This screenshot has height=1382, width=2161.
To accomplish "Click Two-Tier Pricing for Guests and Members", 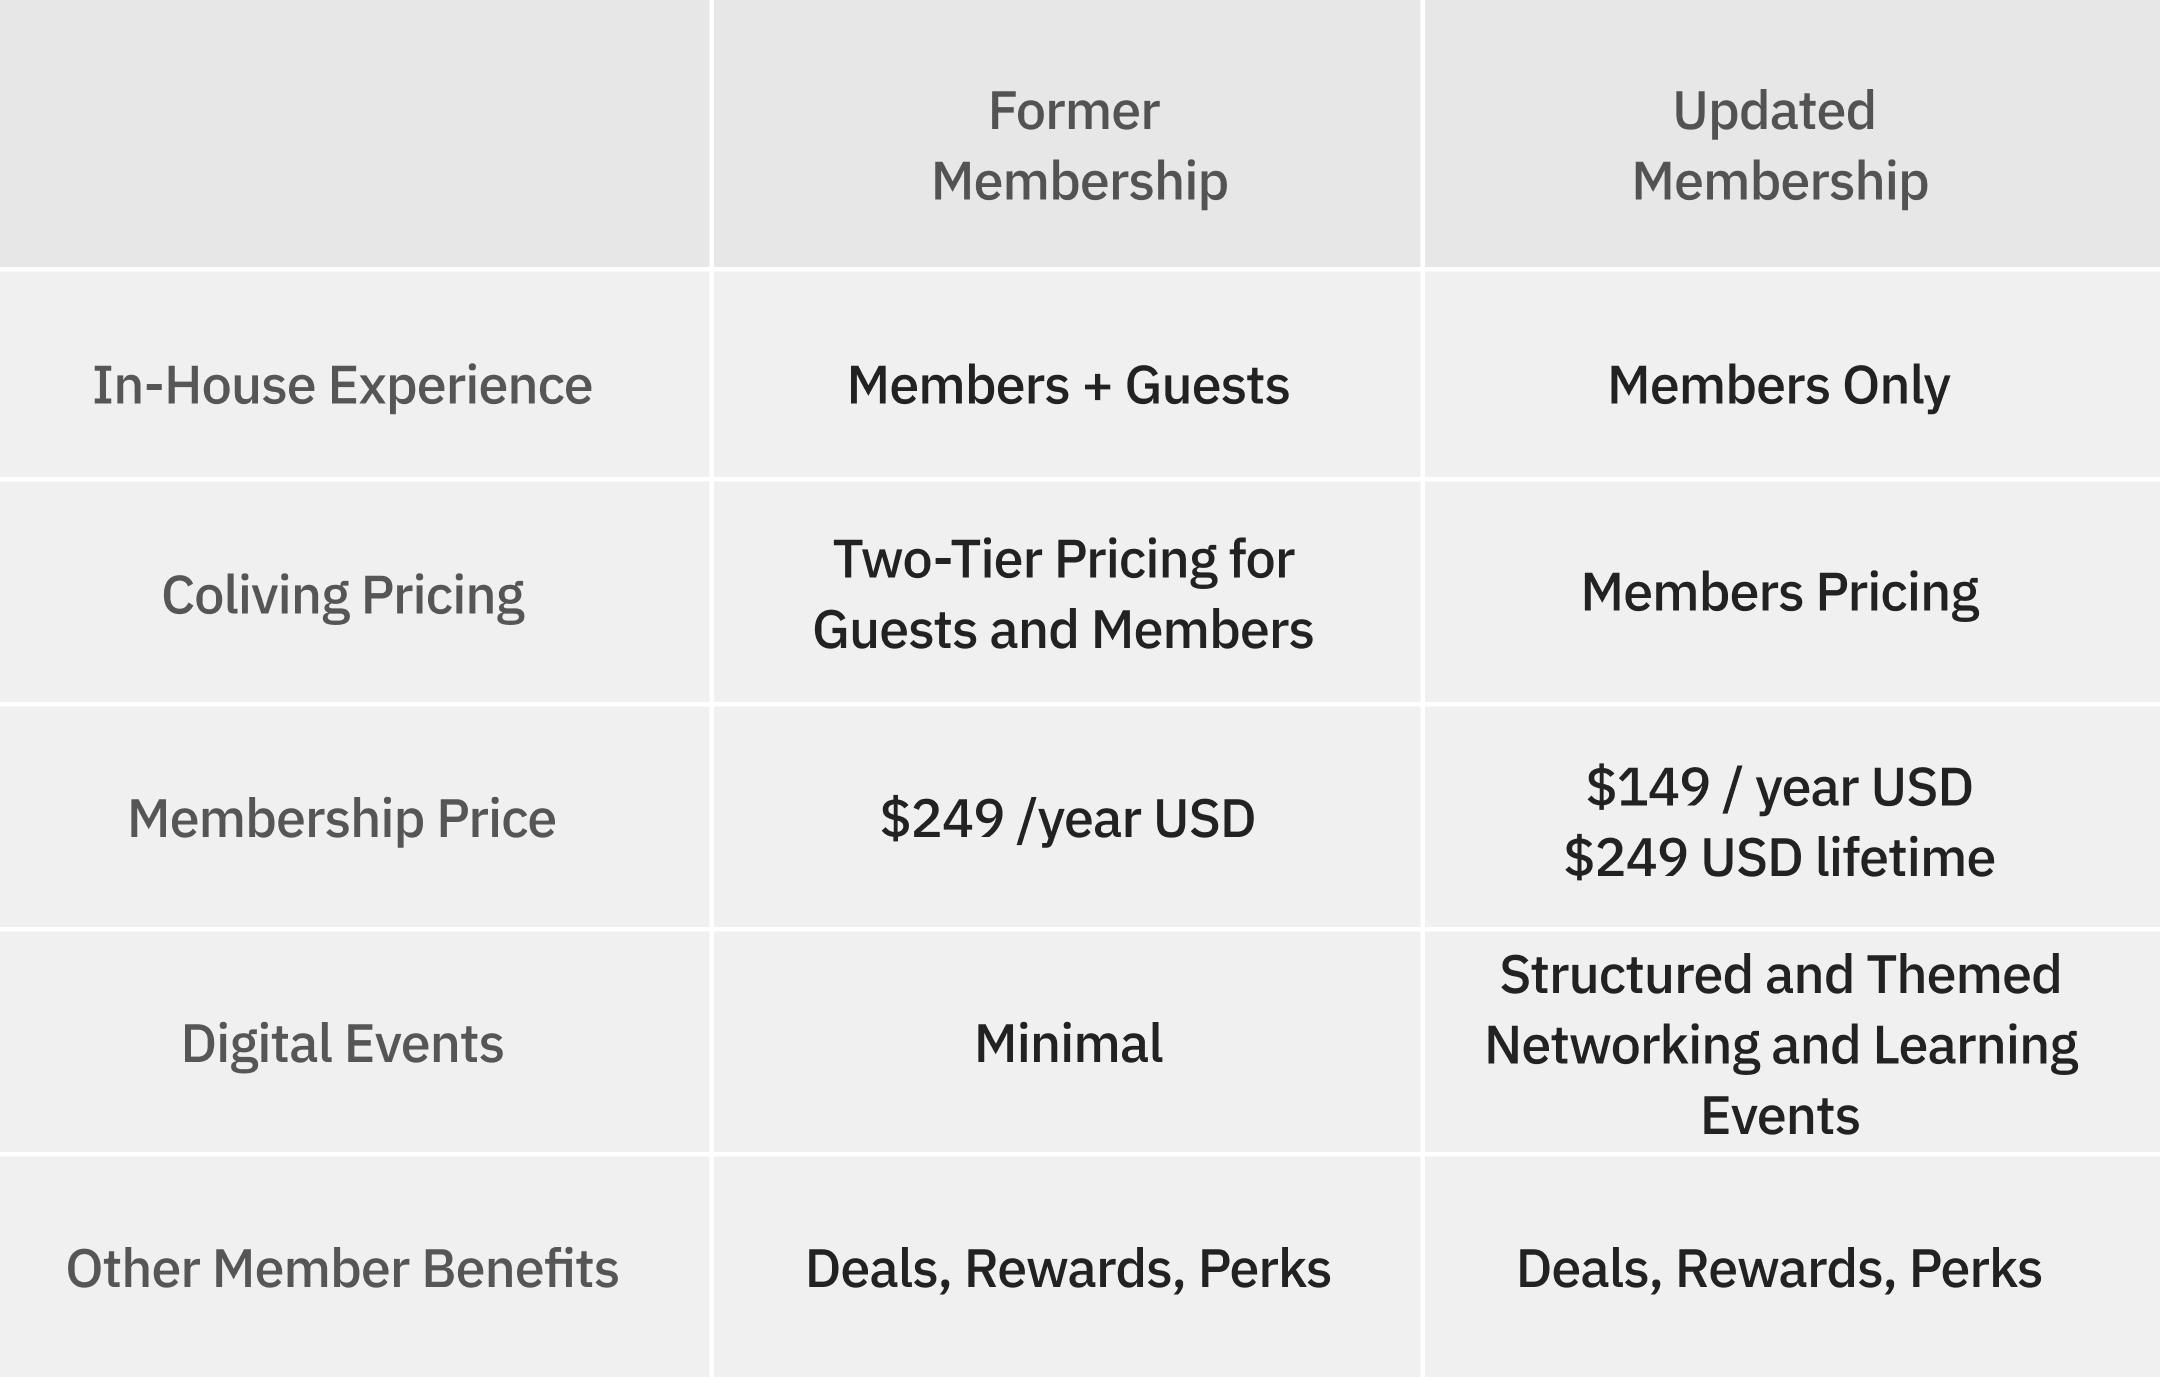I will tap(1063, 594).
